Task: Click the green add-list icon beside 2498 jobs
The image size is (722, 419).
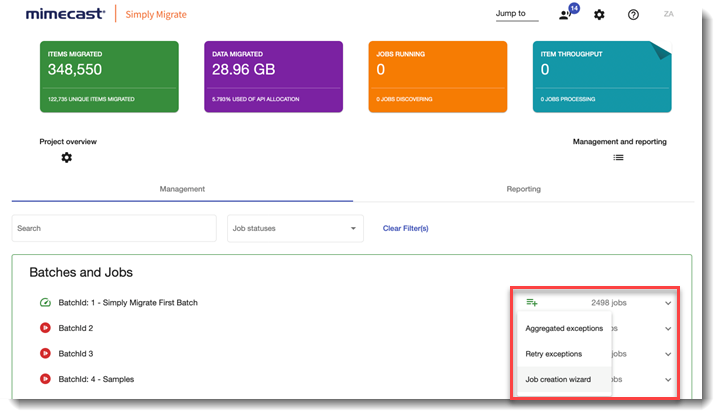Action: (x=532, y=302)
